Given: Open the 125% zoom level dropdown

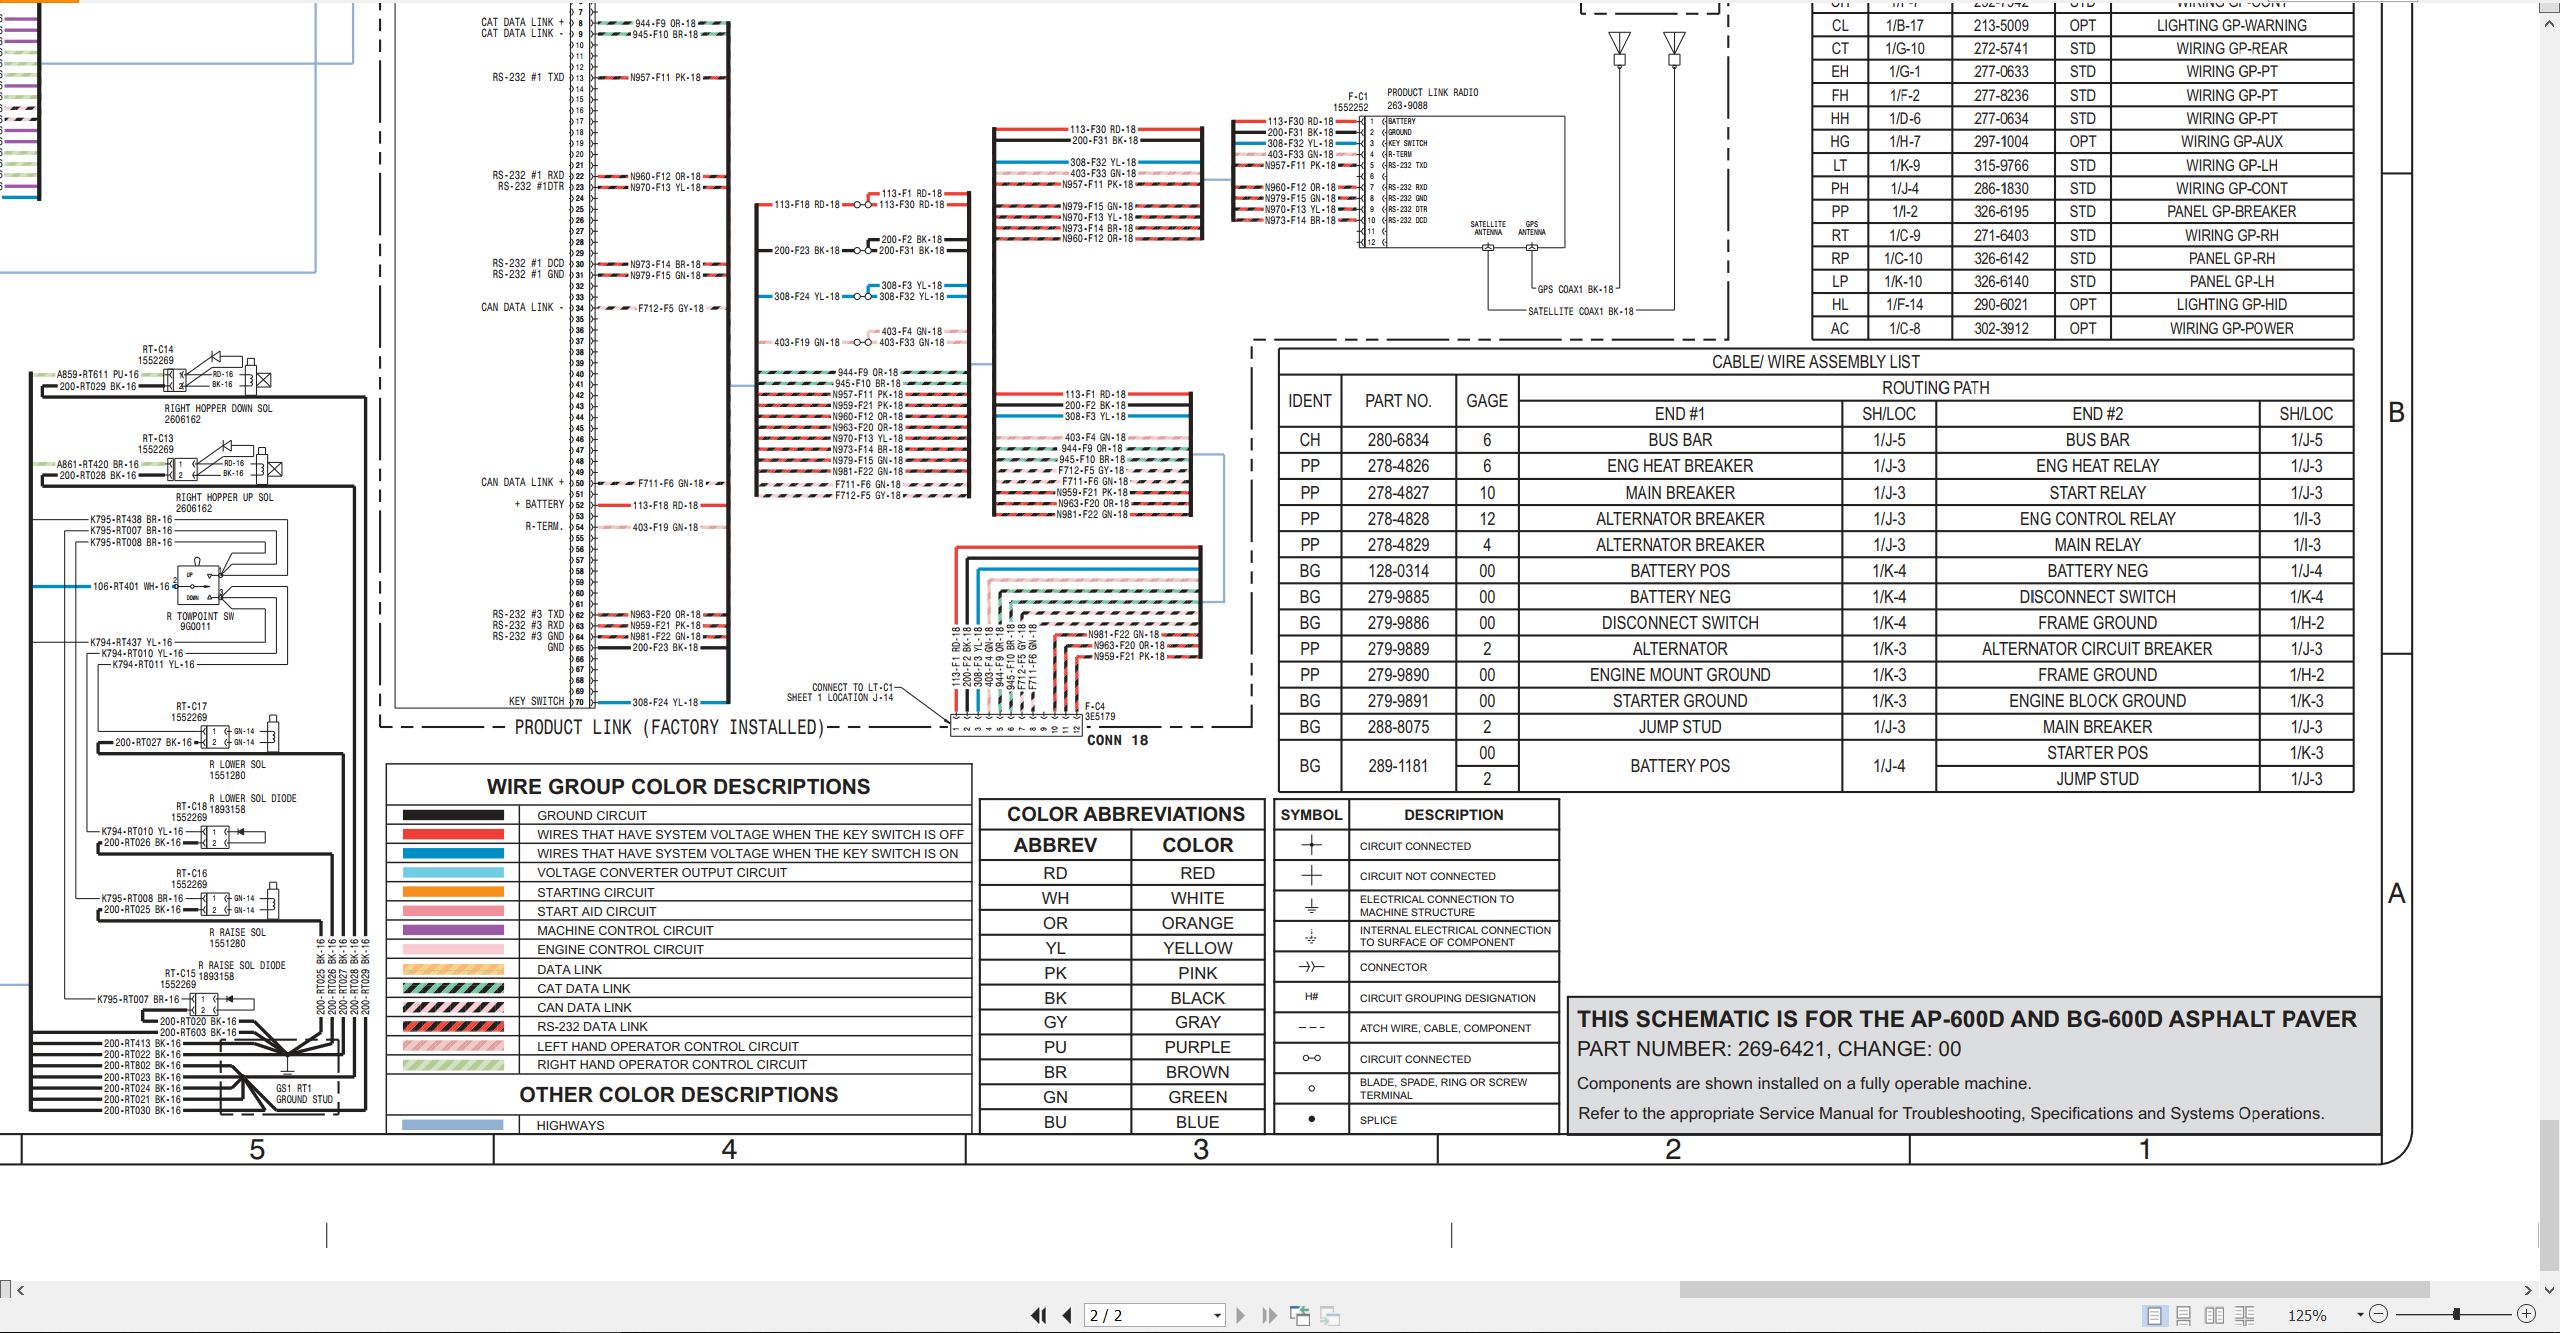Looking at the screenshot, I should click(x=2360, y=1314).
